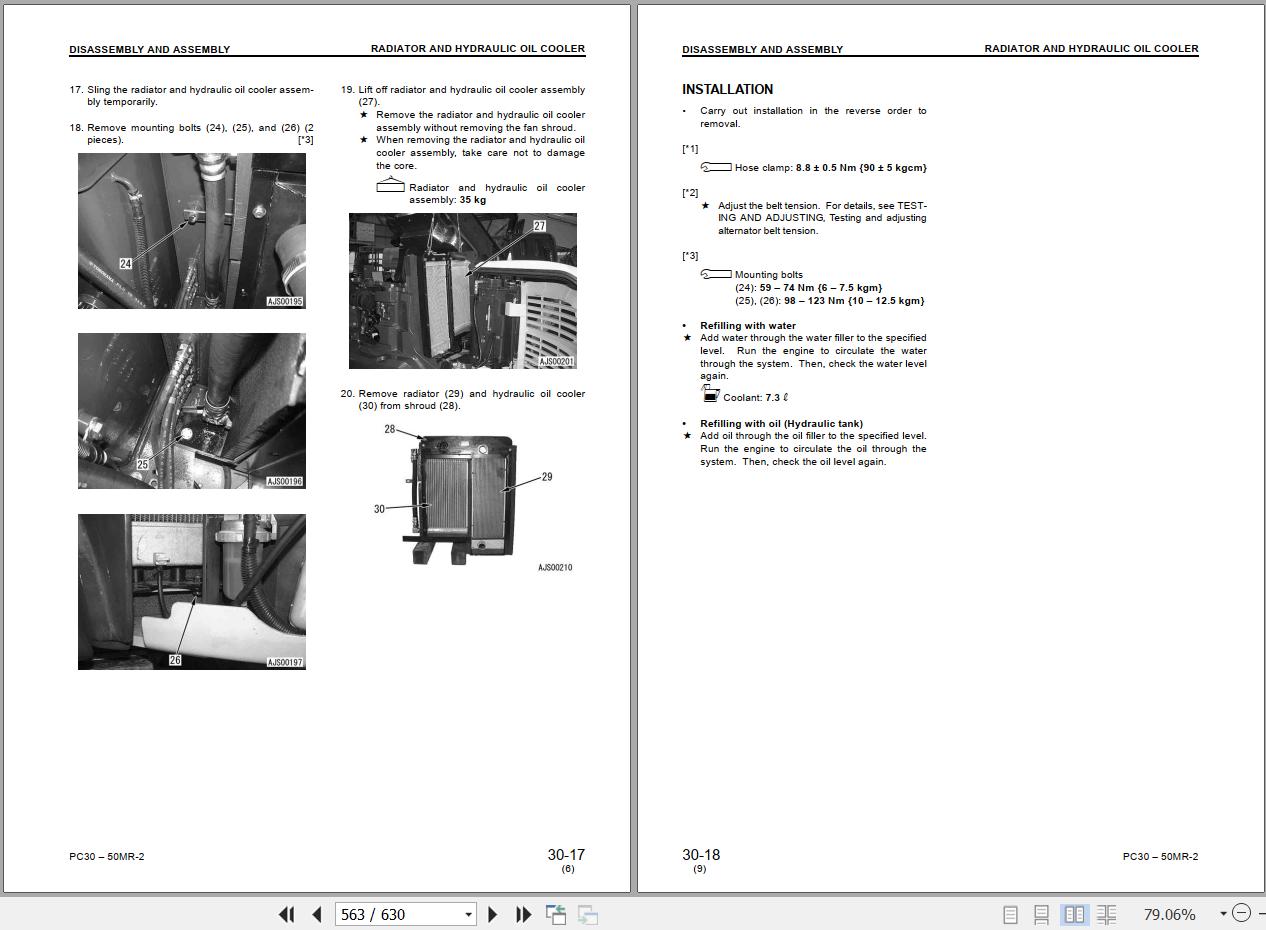Select two-page facing layout
The width and height of the screenshot is (1266, 930).
click(x=1075, y=914)
